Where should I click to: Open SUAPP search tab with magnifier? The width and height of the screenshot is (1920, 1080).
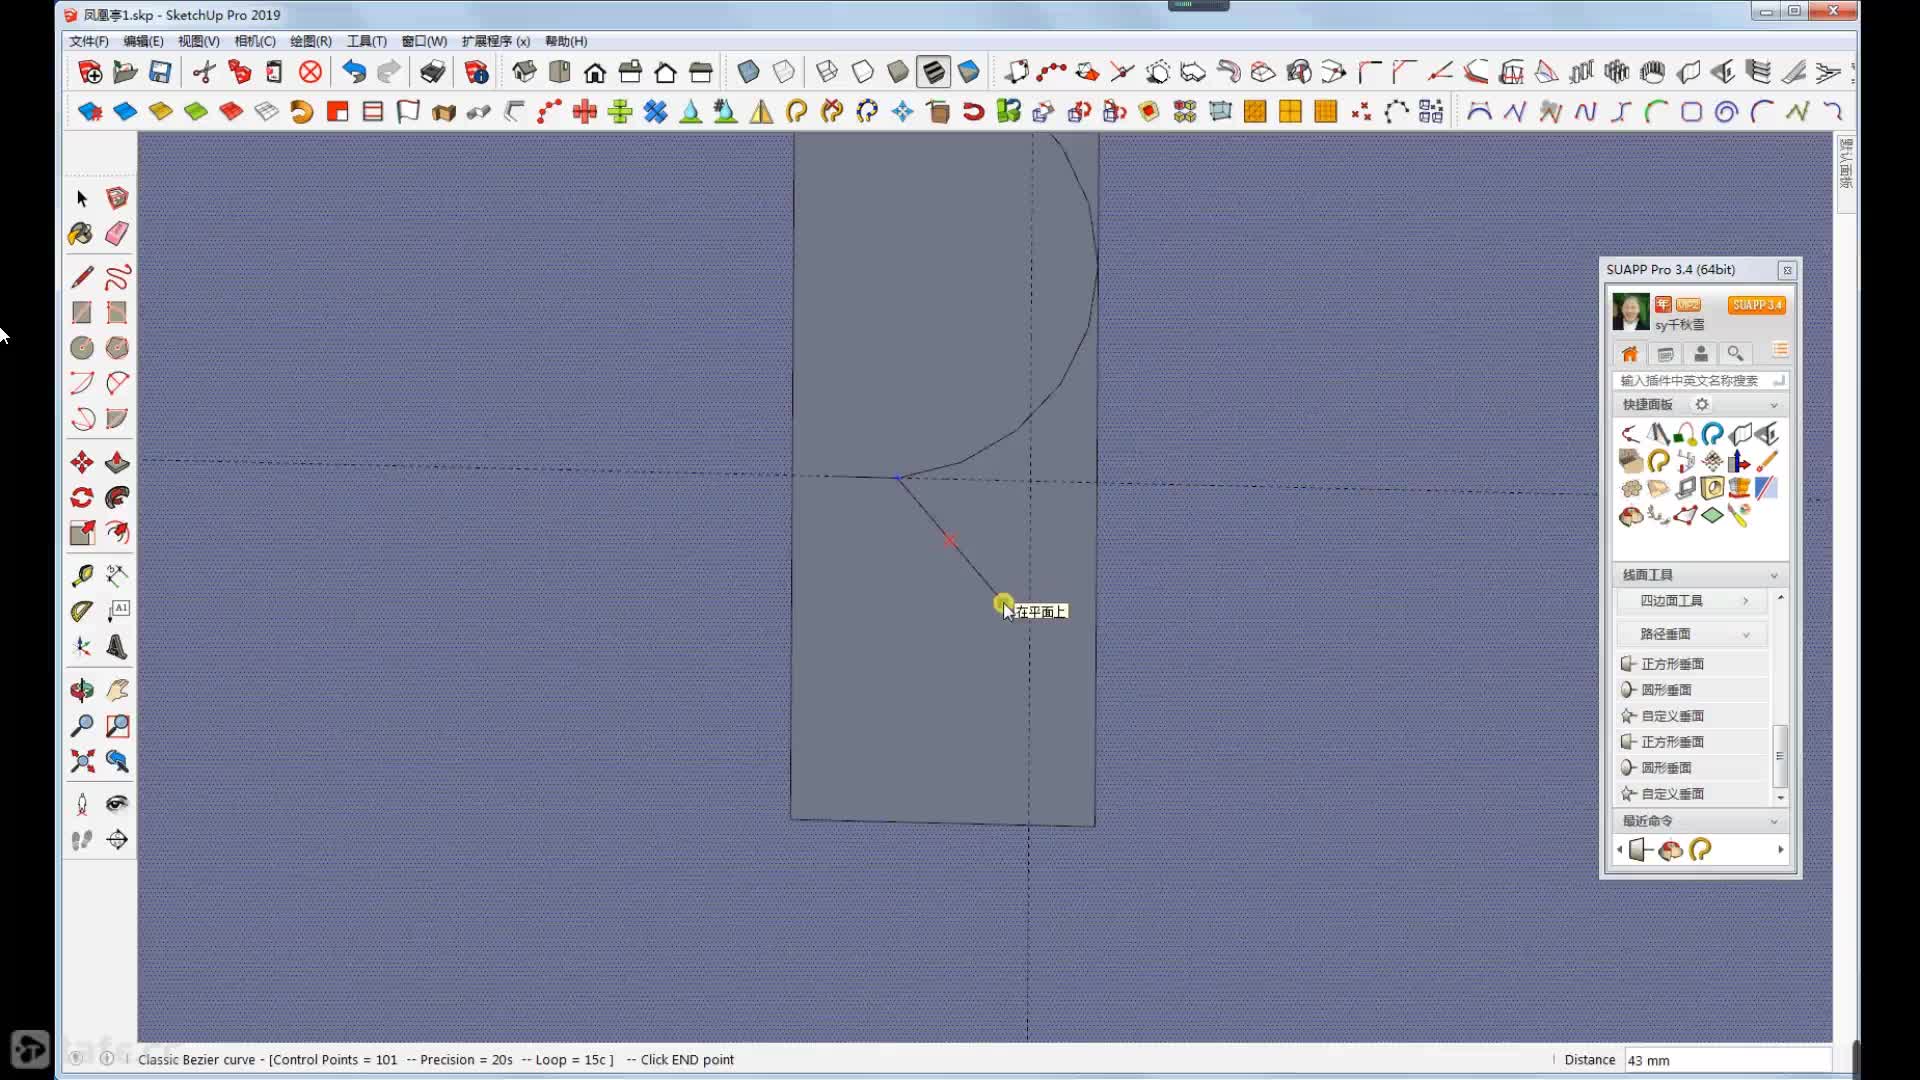point(1735,354)
